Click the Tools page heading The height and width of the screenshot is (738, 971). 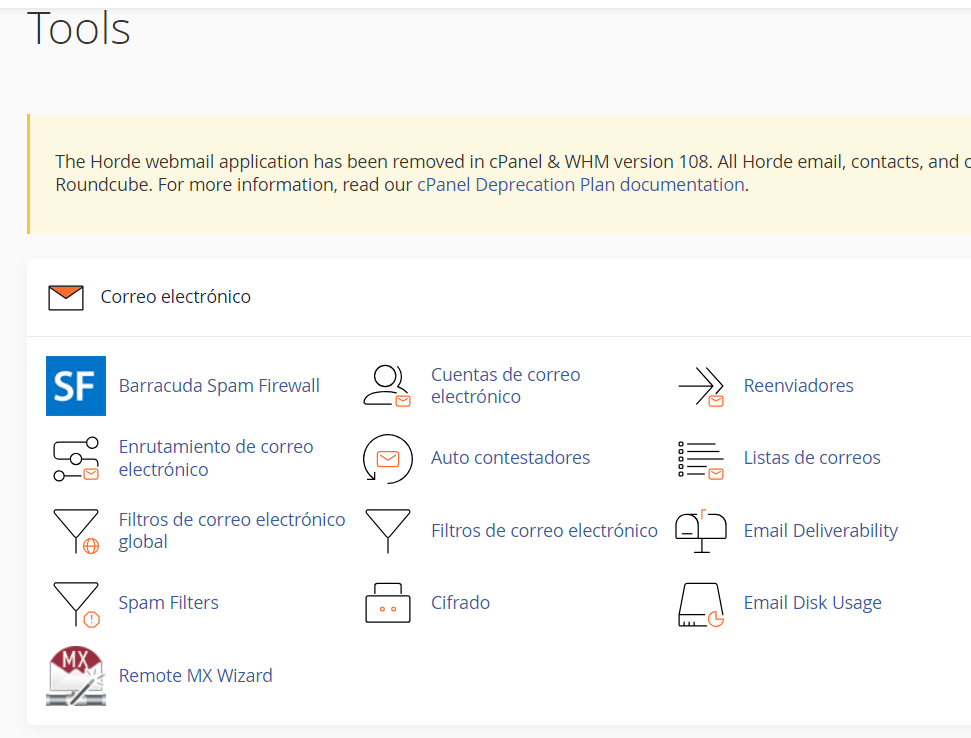(79, 28)
